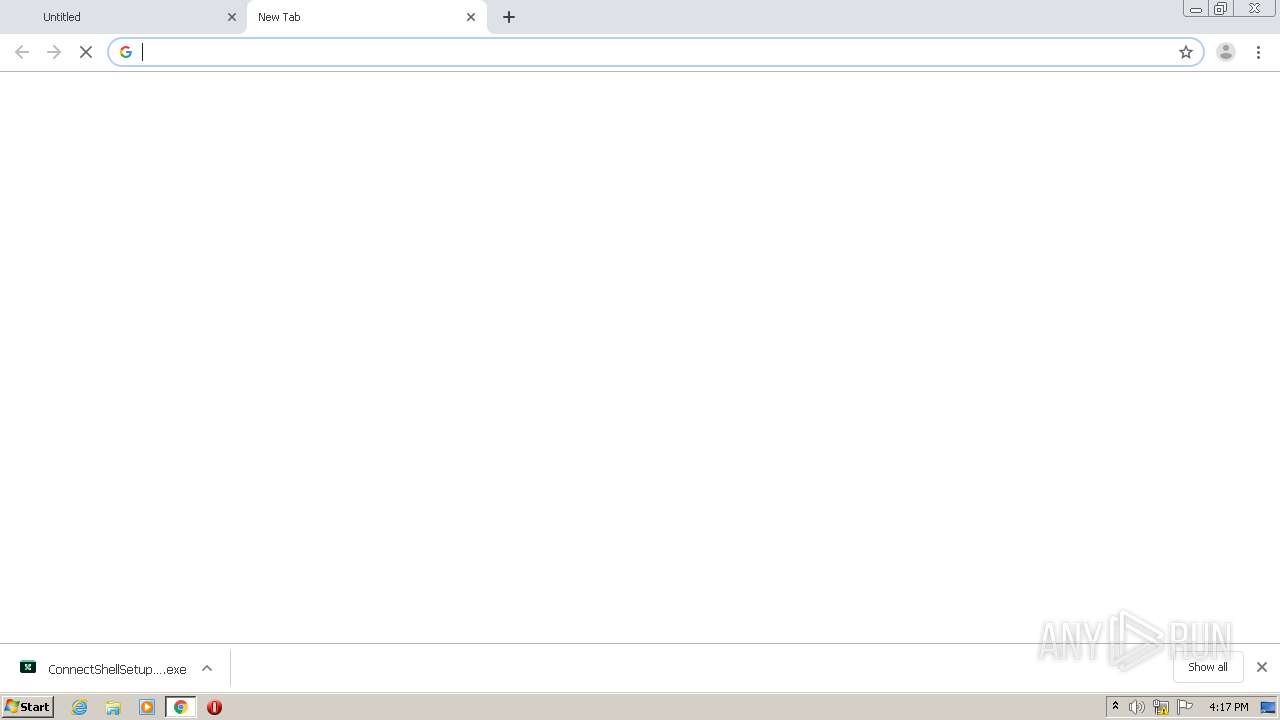Image resolution: width=1280 pixels, height=720 pixels.
Task: Open the network tray icon
Action: pos(1161,707)
